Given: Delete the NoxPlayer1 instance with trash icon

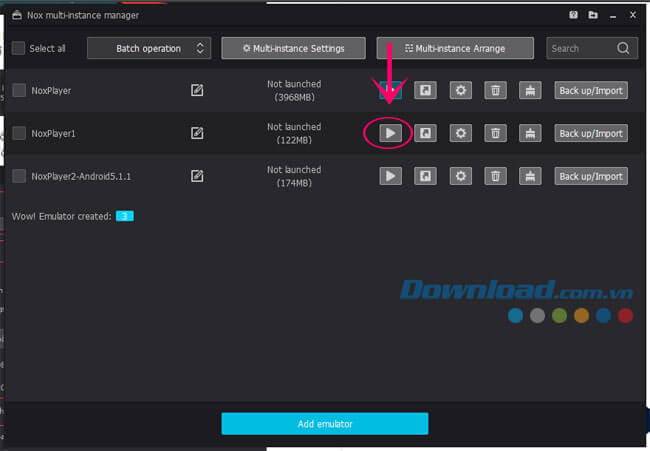Looking at the screenshot, I should pyautogui.click(x=495, y=133).
